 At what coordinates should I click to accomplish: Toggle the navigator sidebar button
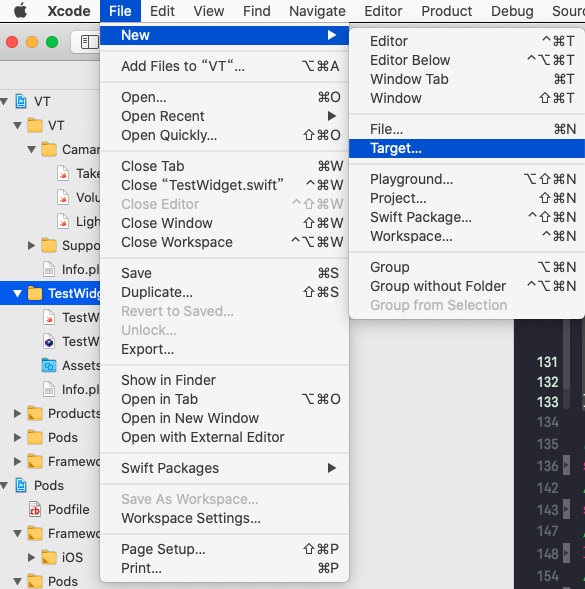[x=89, y=42]
